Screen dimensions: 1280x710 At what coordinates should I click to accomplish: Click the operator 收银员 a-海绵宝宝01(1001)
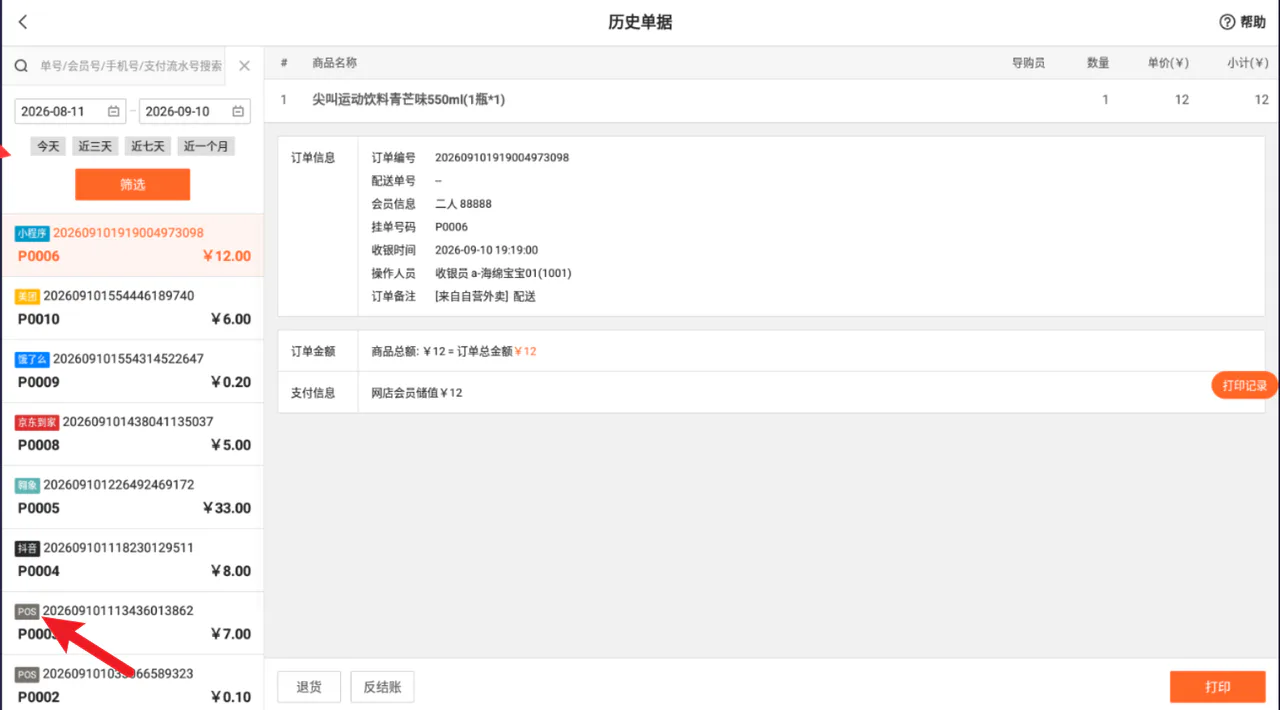[x=503, y=273]
